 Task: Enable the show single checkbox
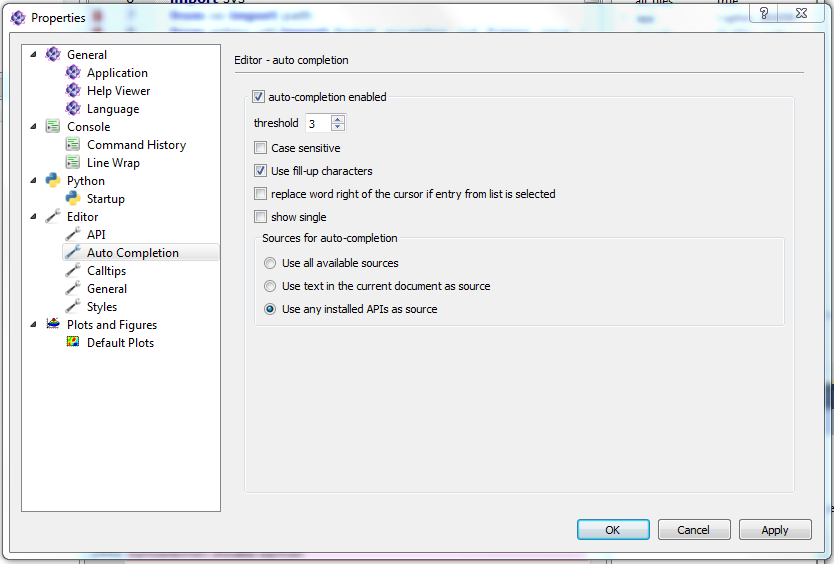pyautogui.click(x=260, y=217)
